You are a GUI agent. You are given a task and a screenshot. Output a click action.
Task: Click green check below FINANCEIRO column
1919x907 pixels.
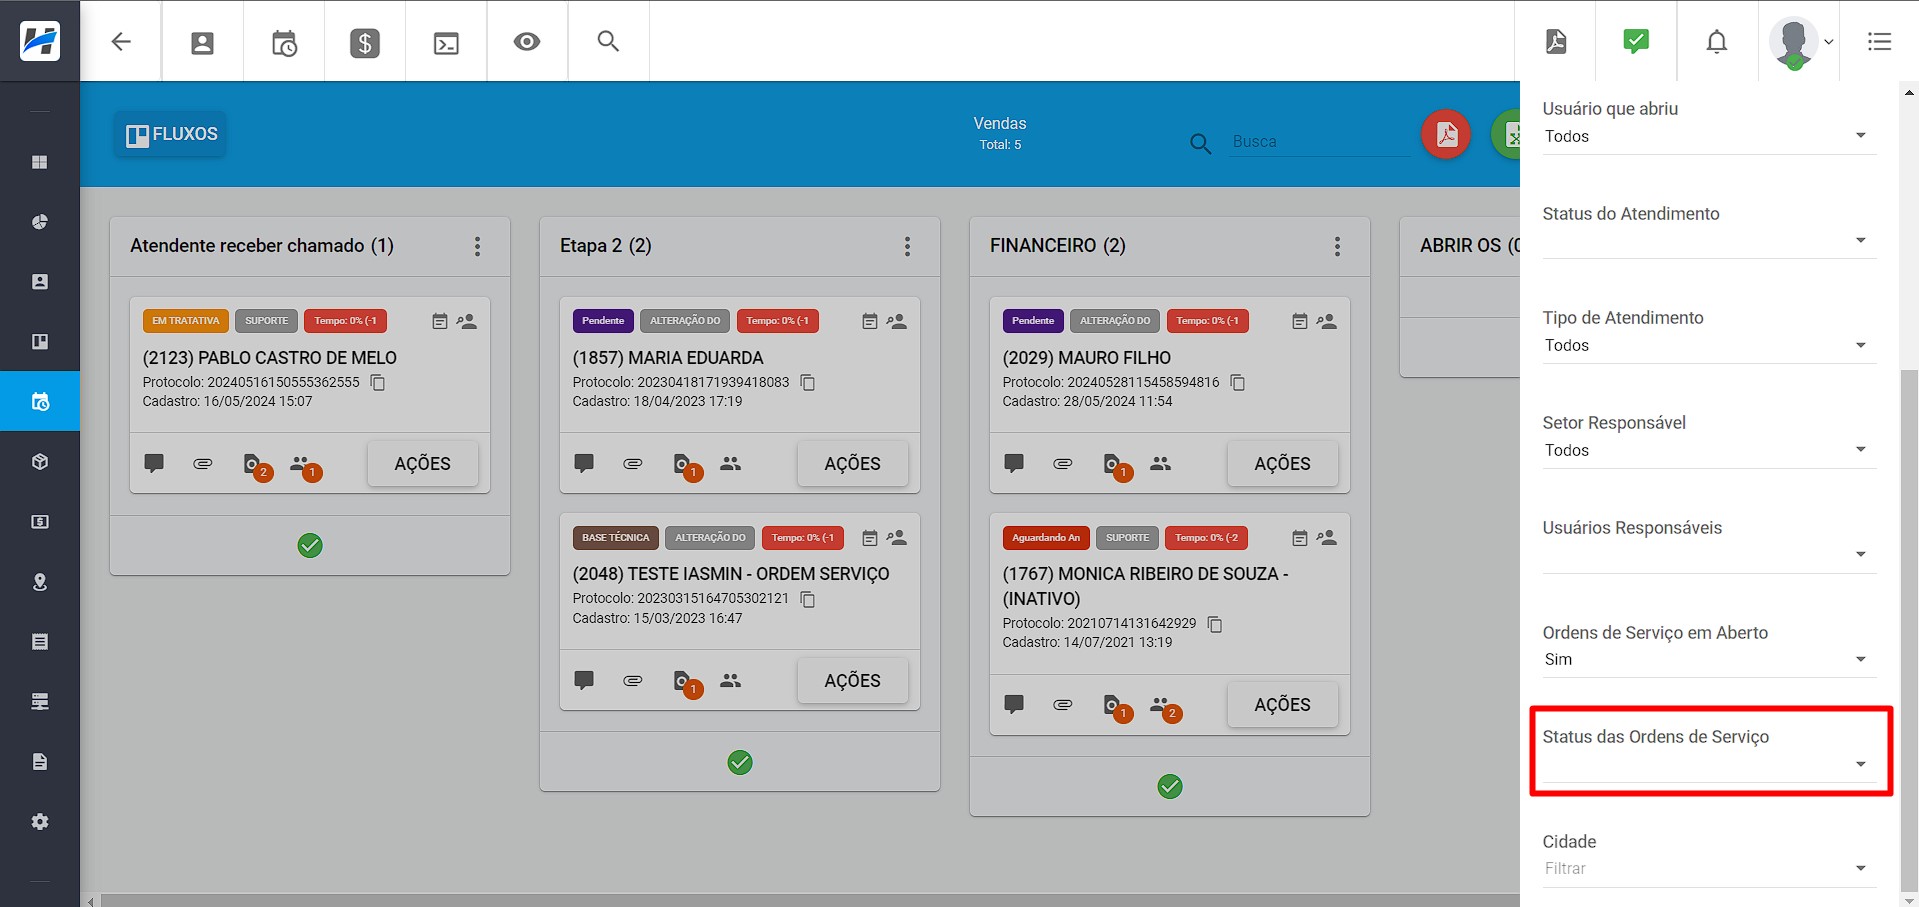click(x=1170, y=786)
